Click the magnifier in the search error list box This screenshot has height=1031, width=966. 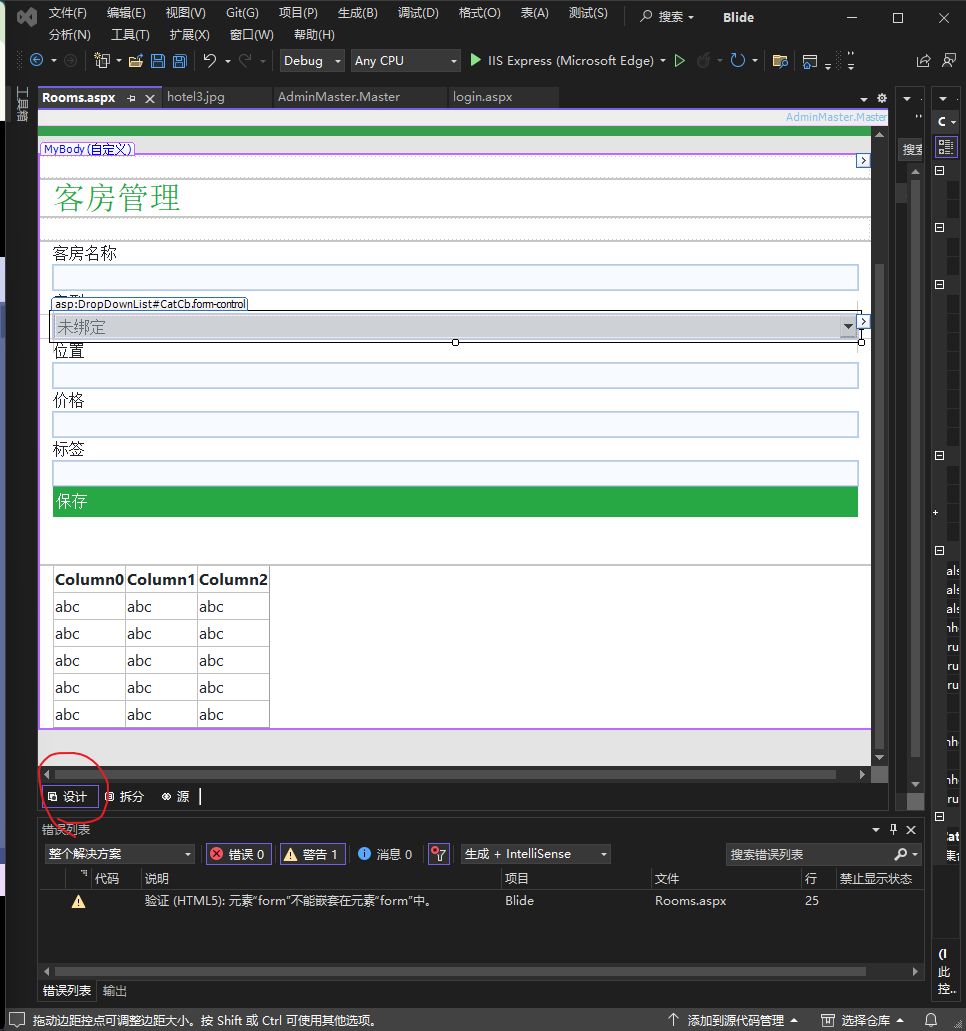(900, 854)
